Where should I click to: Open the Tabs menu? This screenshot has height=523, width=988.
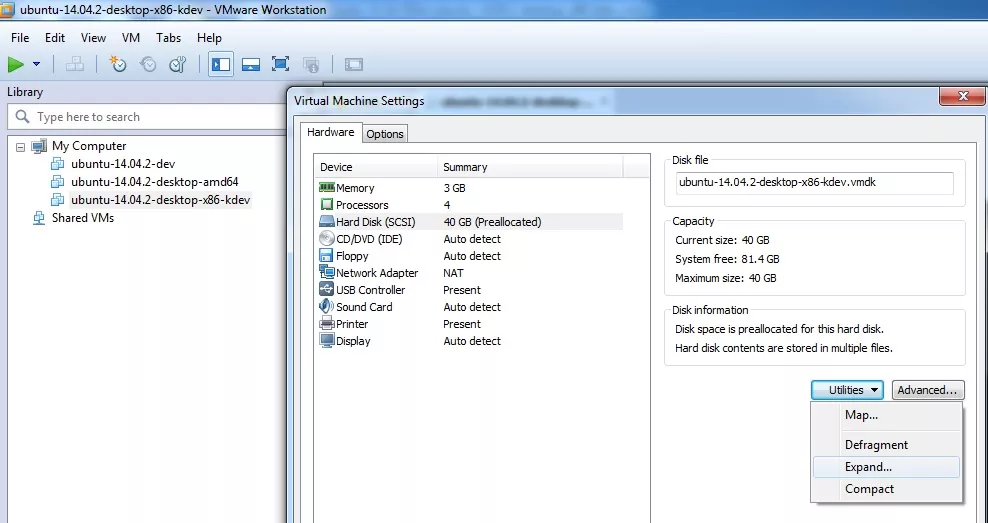click(168, 38)
